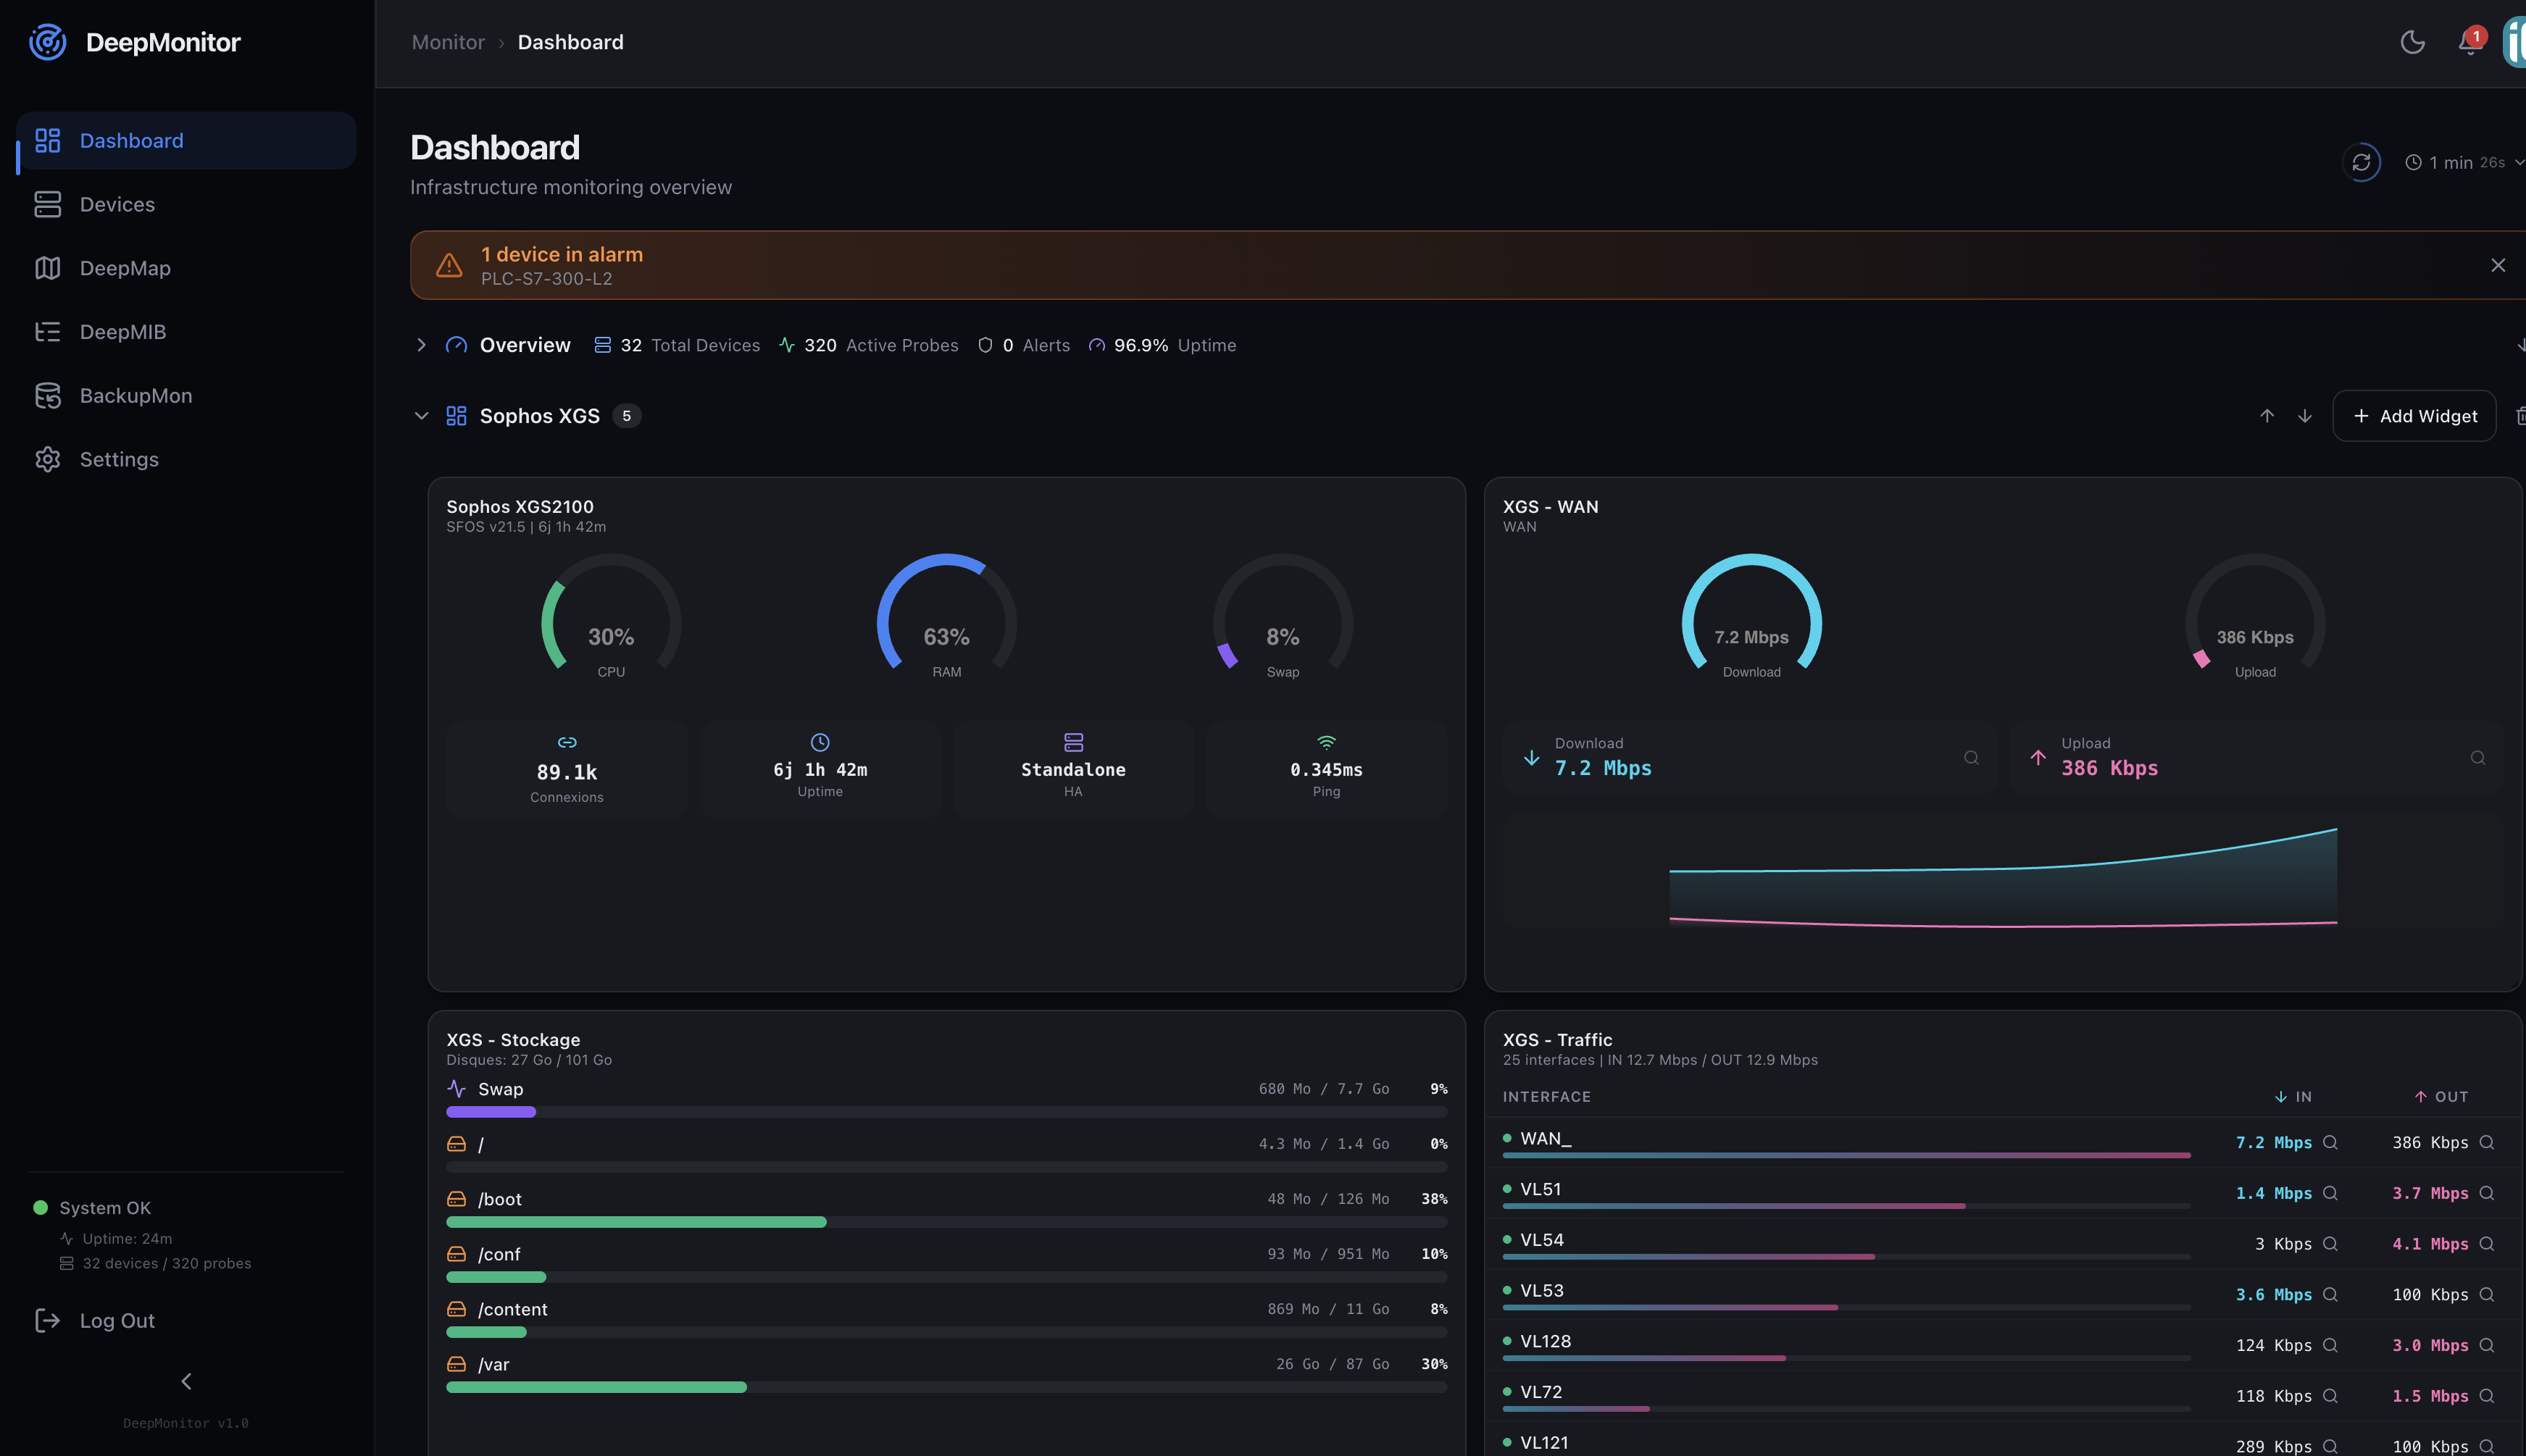Open the refresh interval dropdown showing 1 min
The image size is (2526, 1456).
(2464, 162)
